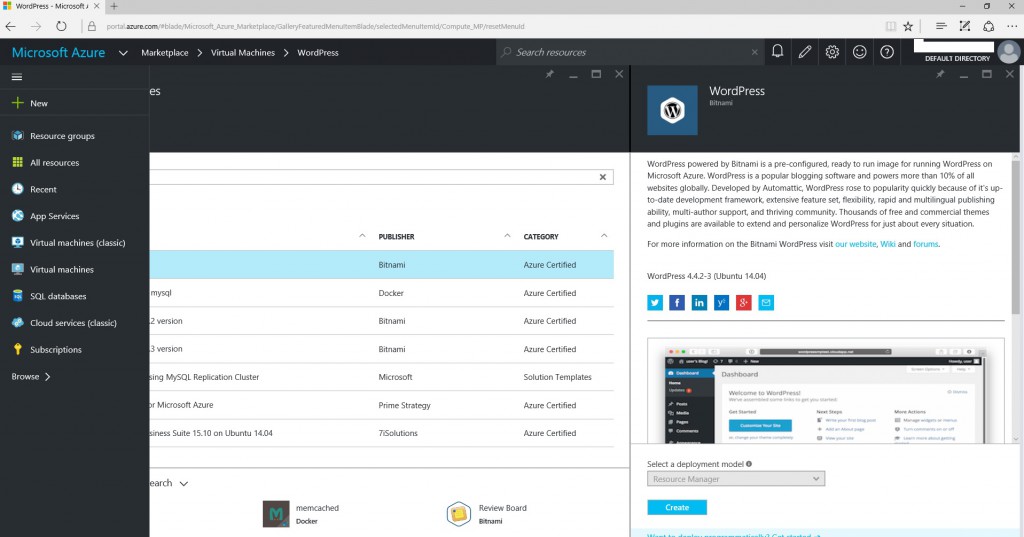Share WordPress on LinkedIn
This screenshot has height=537, width=1024.
click(699, 302)
